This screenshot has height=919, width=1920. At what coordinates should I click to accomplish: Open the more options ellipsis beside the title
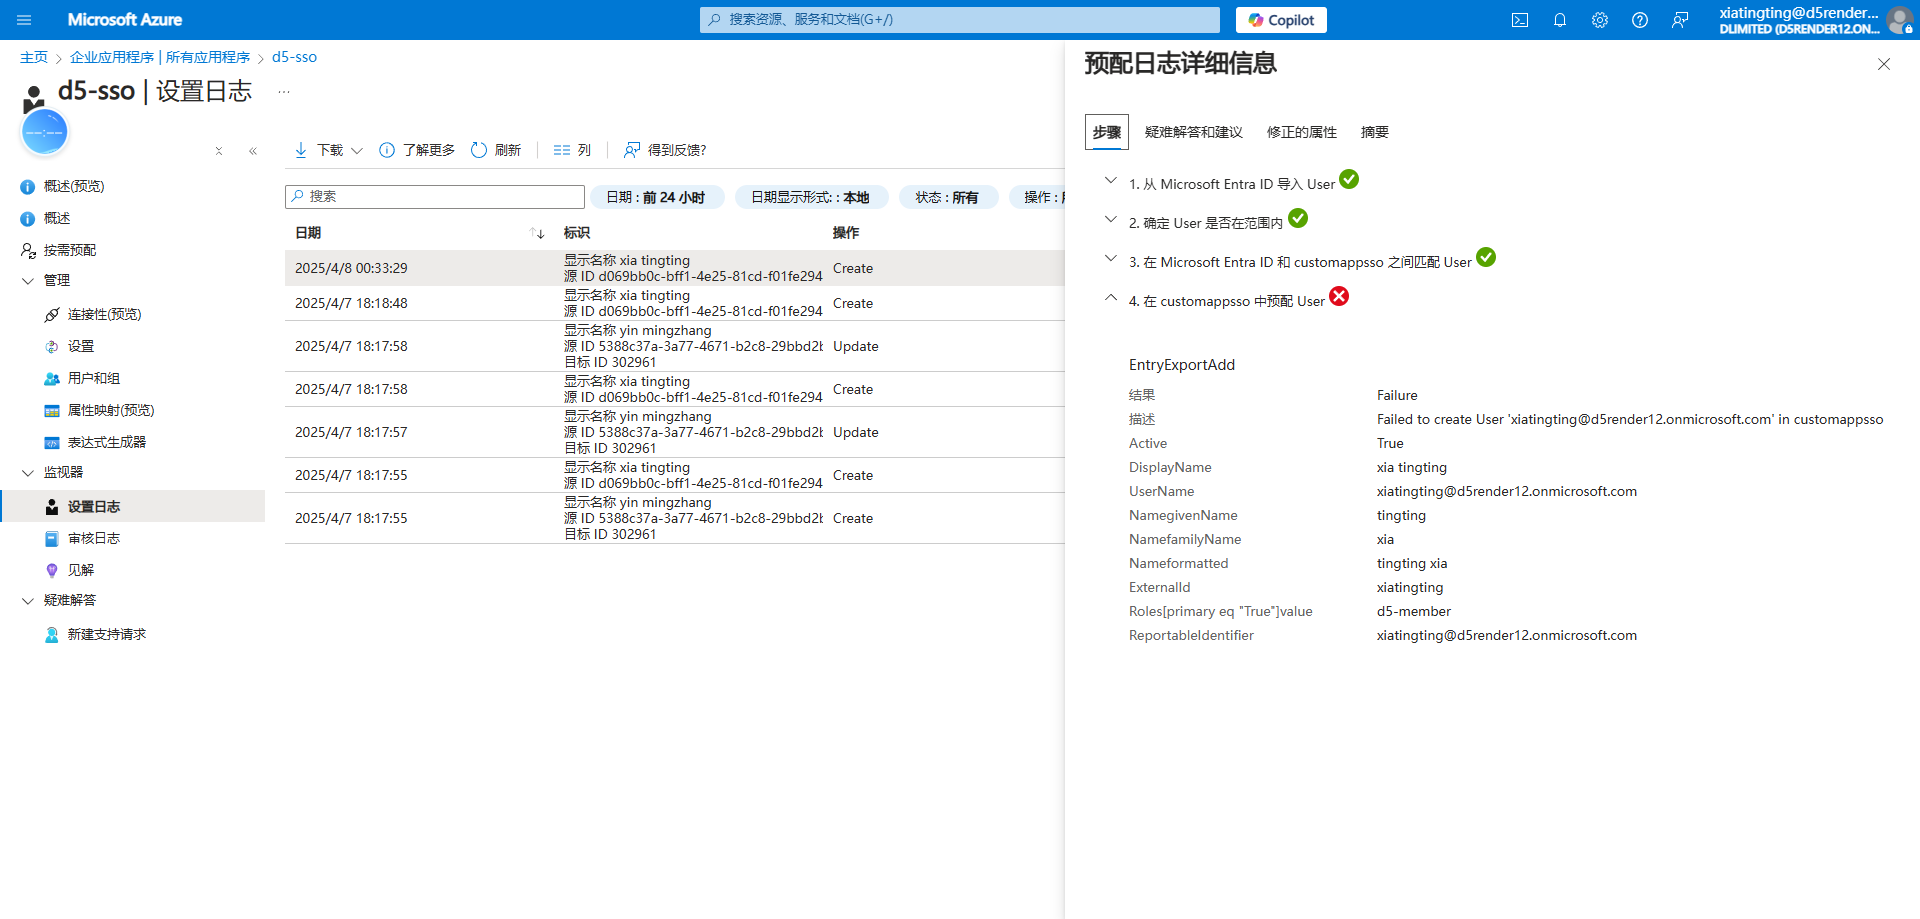284,92
